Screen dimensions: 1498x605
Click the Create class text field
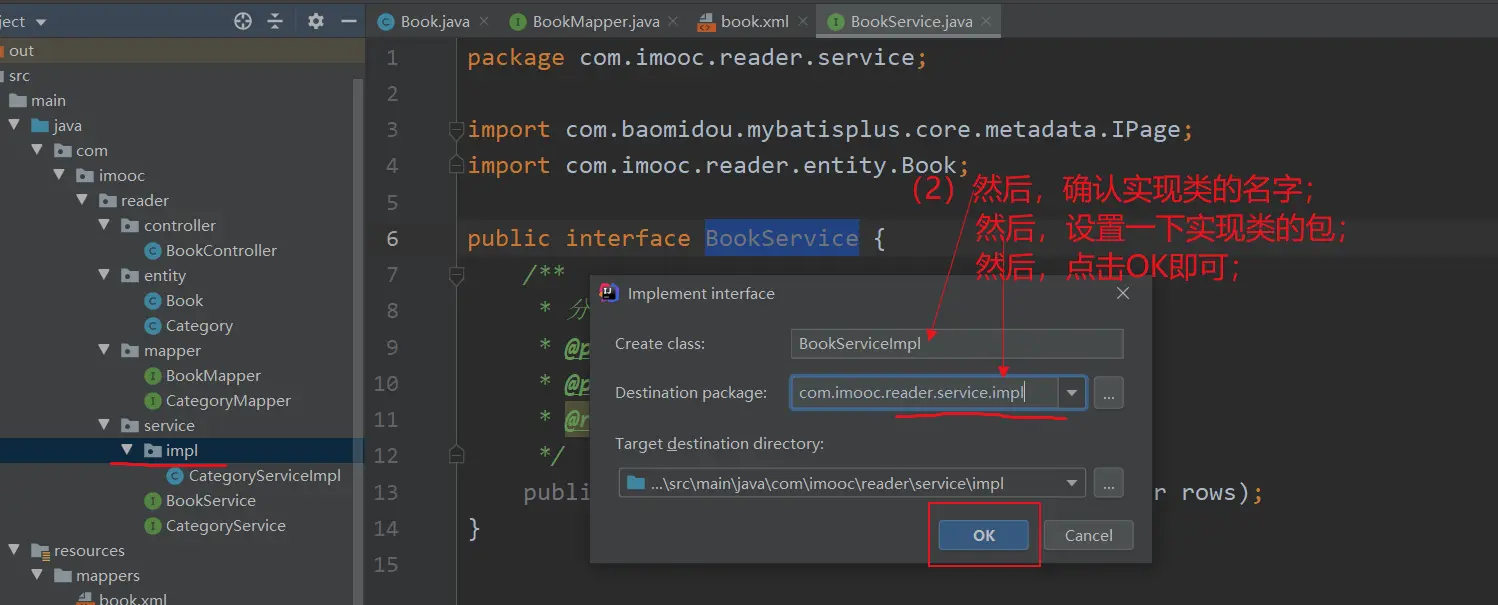tap(956, 344)
